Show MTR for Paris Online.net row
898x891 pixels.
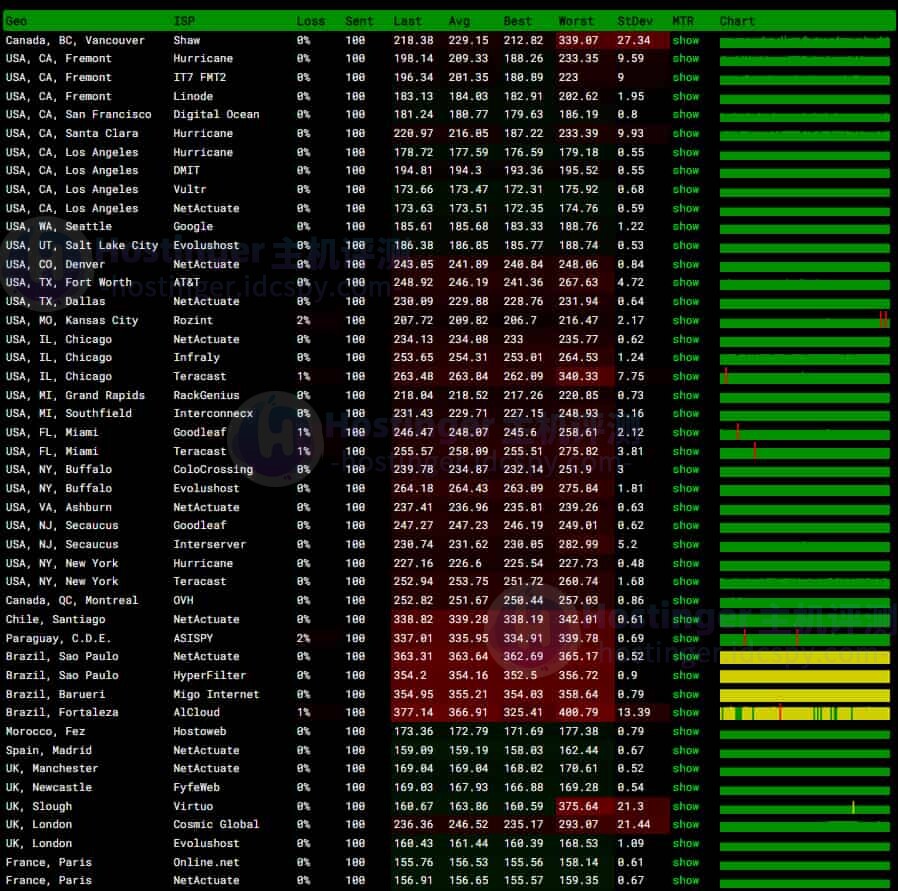click(x=685, y=862)
